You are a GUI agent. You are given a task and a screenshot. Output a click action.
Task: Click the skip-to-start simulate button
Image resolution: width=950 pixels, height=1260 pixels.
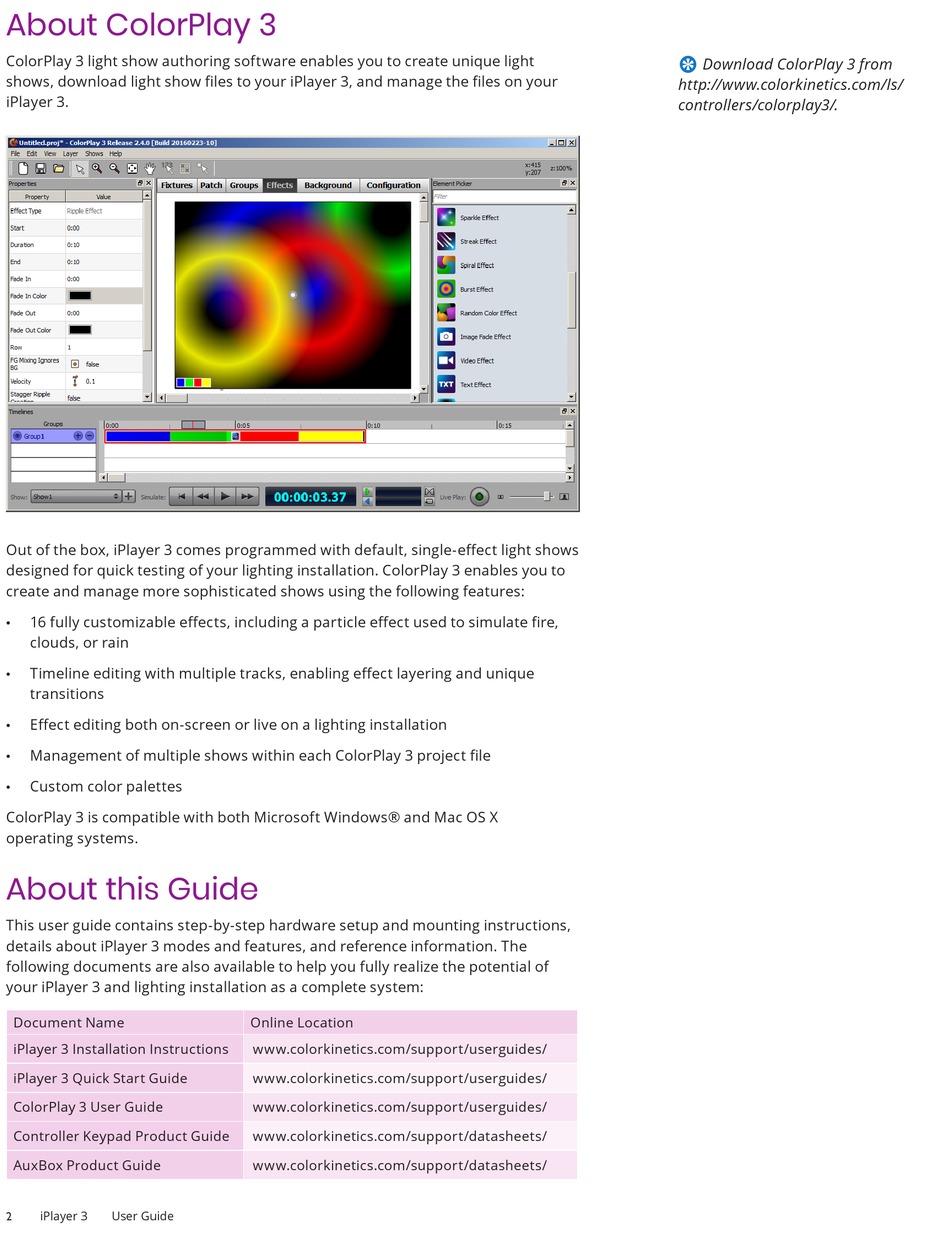(x=181, y=496)
